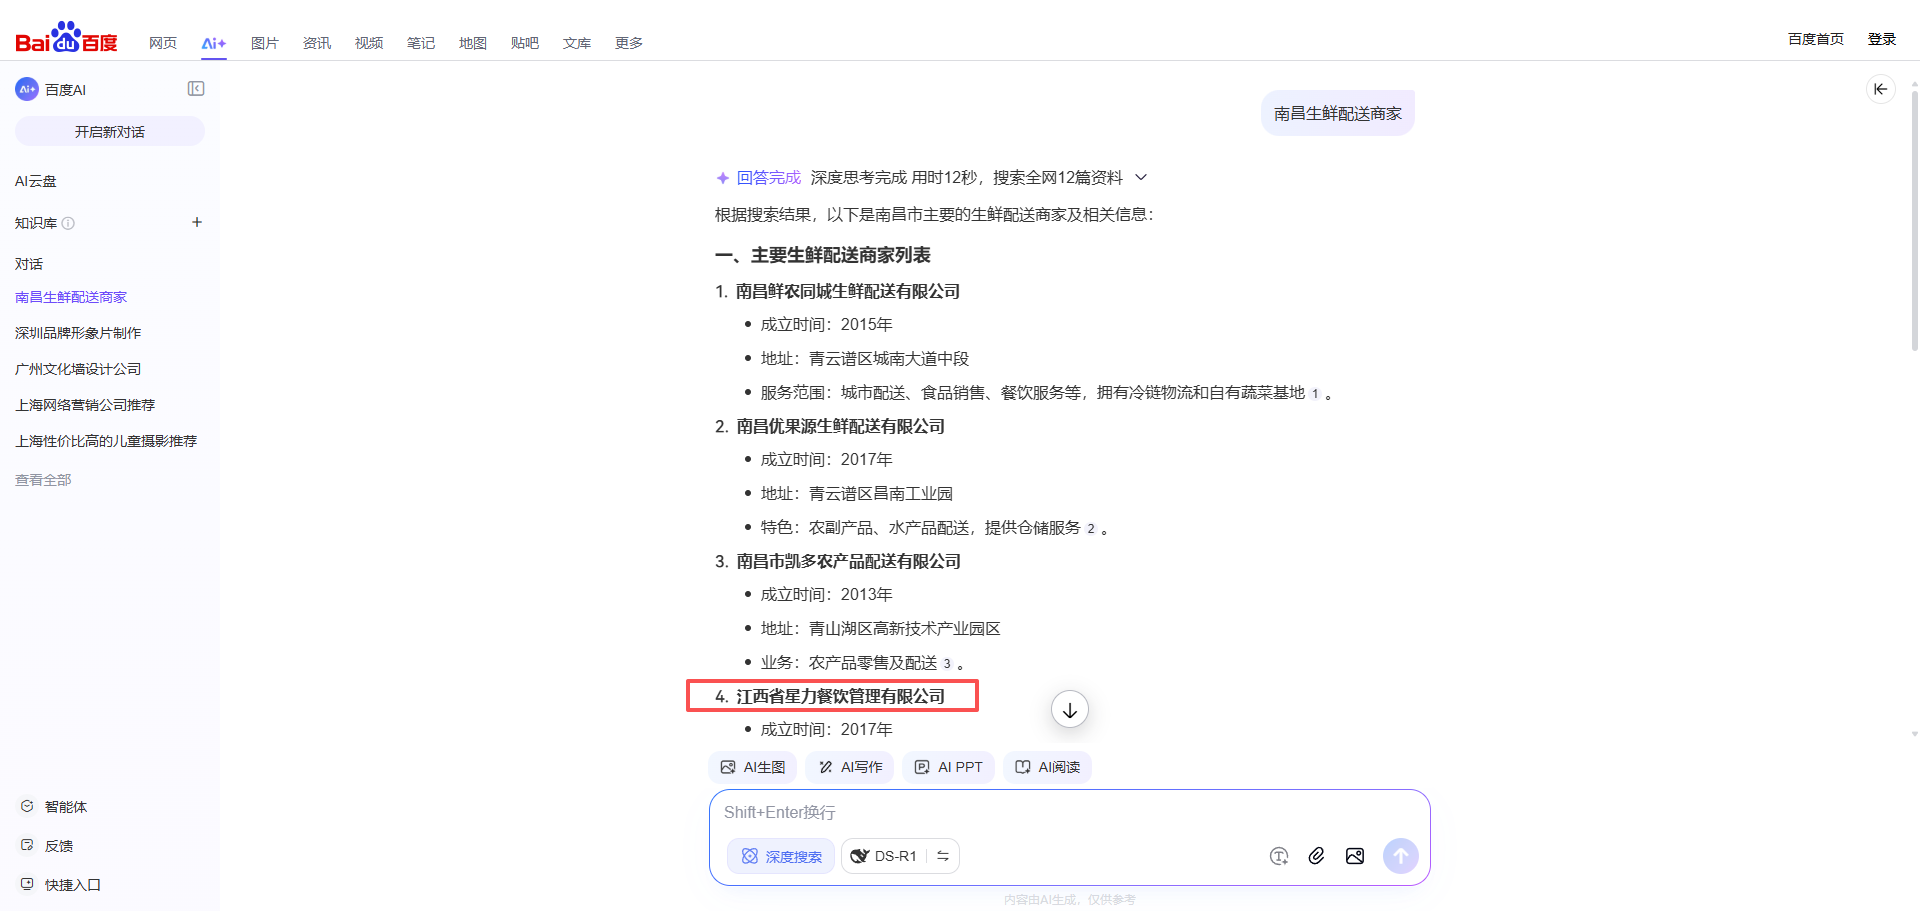
Task: Click the plus icon beside 知识库
Action: 197,222
